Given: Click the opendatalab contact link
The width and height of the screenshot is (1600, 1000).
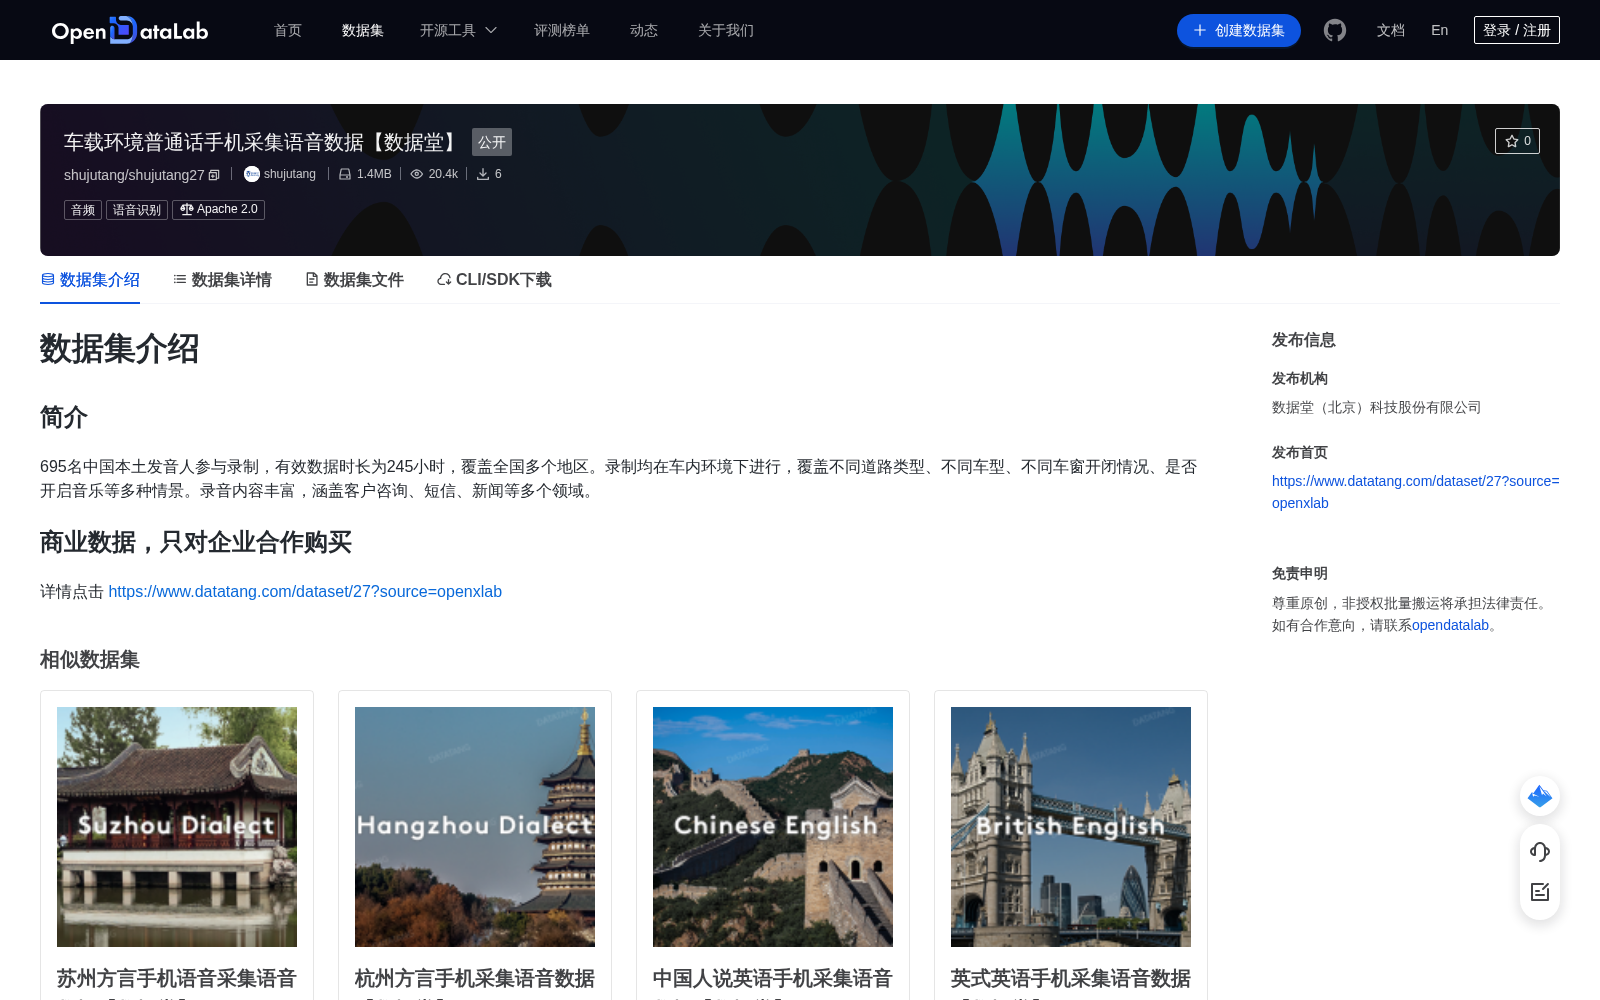Looking at the screenshot, I should (x=1450, y=626).
